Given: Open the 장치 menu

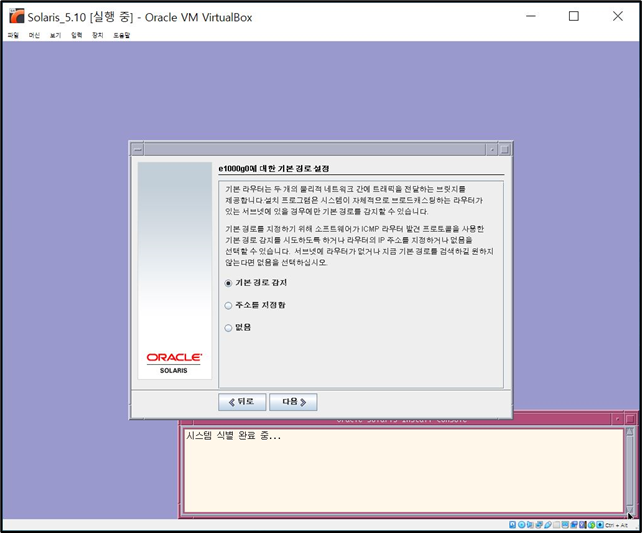Looking at the screenshot, I should tap(97, 35).
